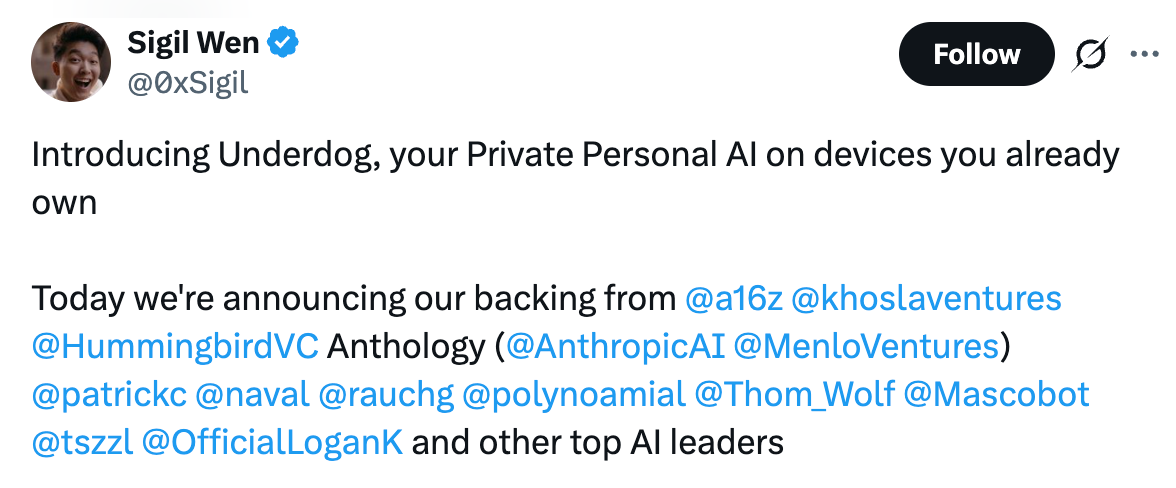The height and width of the screenshot is (488, 1176).
Task: Click the Follow button
Action: [976, 54]
